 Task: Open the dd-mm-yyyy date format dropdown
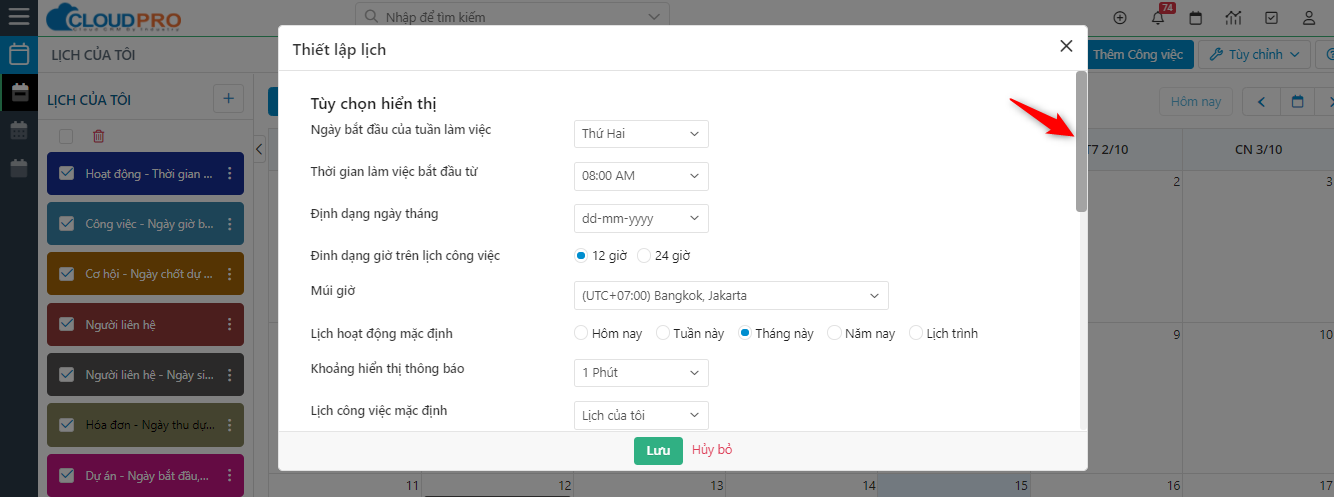tap(641, 218)
